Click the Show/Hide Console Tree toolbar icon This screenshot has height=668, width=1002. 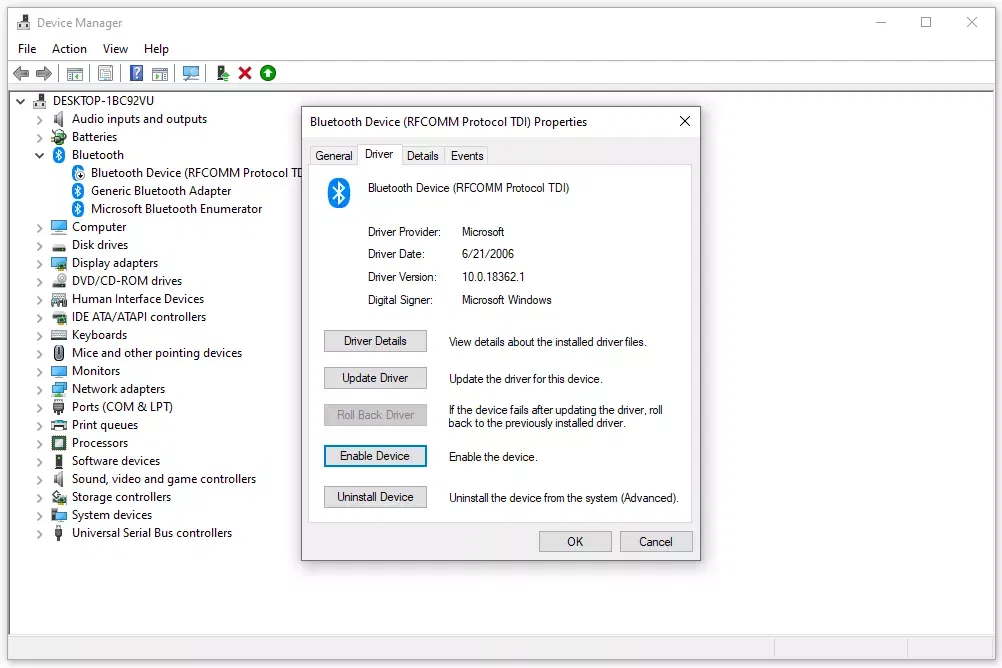pos(75,74)
